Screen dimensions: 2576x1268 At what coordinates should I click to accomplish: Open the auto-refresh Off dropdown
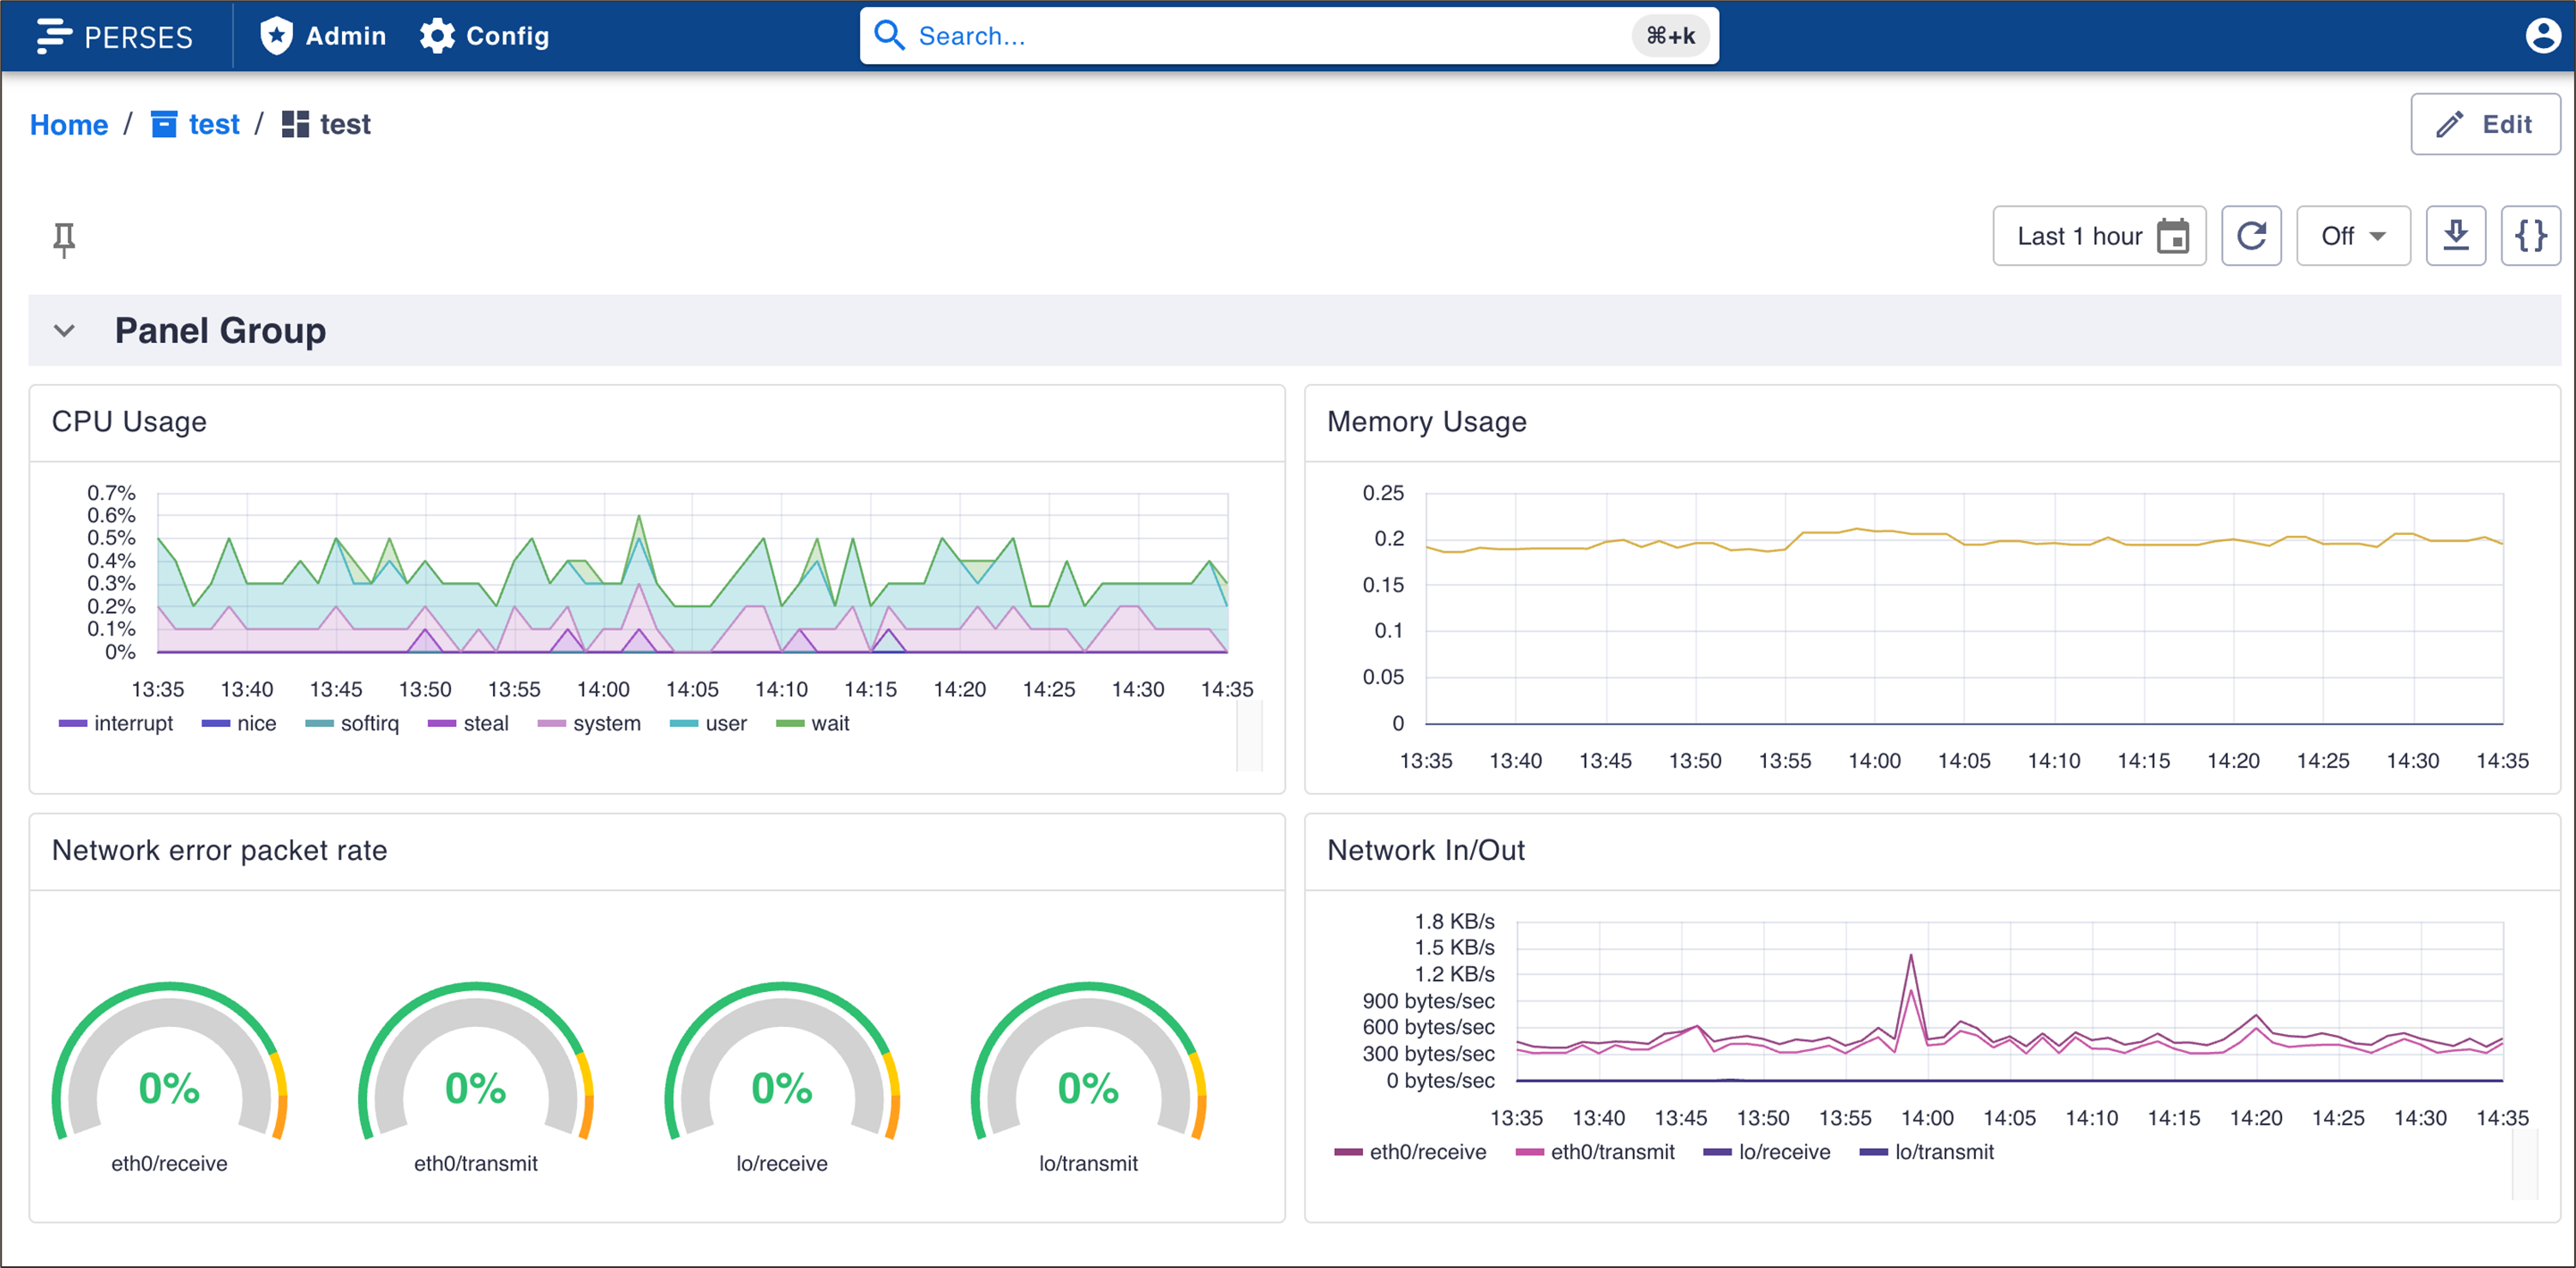pos(2352,236)
